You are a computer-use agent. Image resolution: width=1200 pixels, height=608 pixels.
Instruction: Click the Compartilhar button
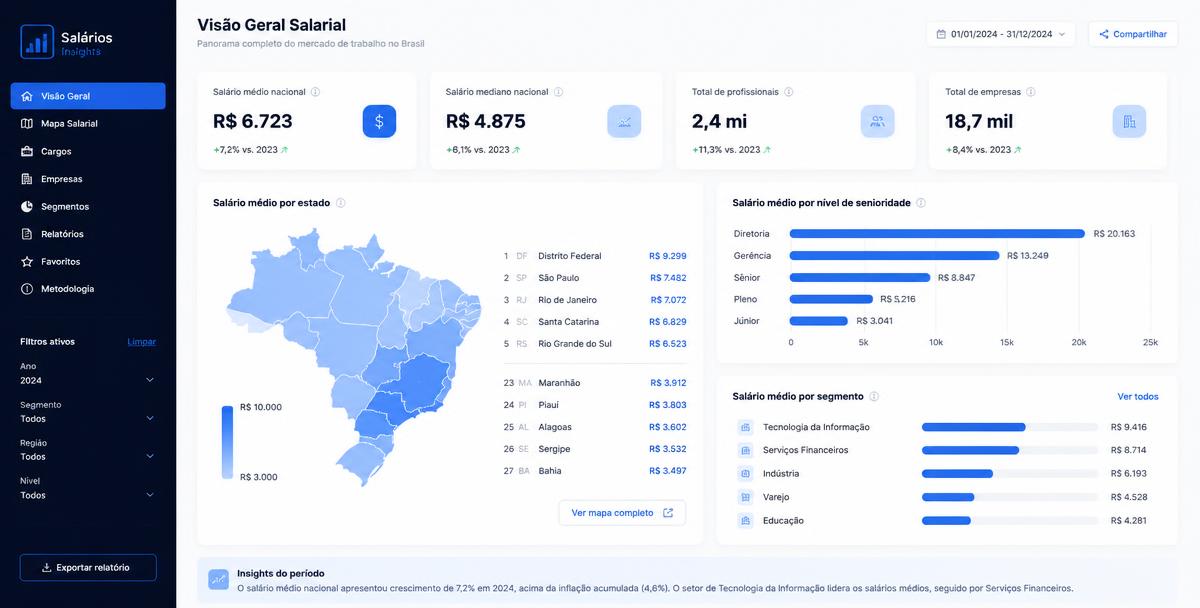(x=1133, y=34)
